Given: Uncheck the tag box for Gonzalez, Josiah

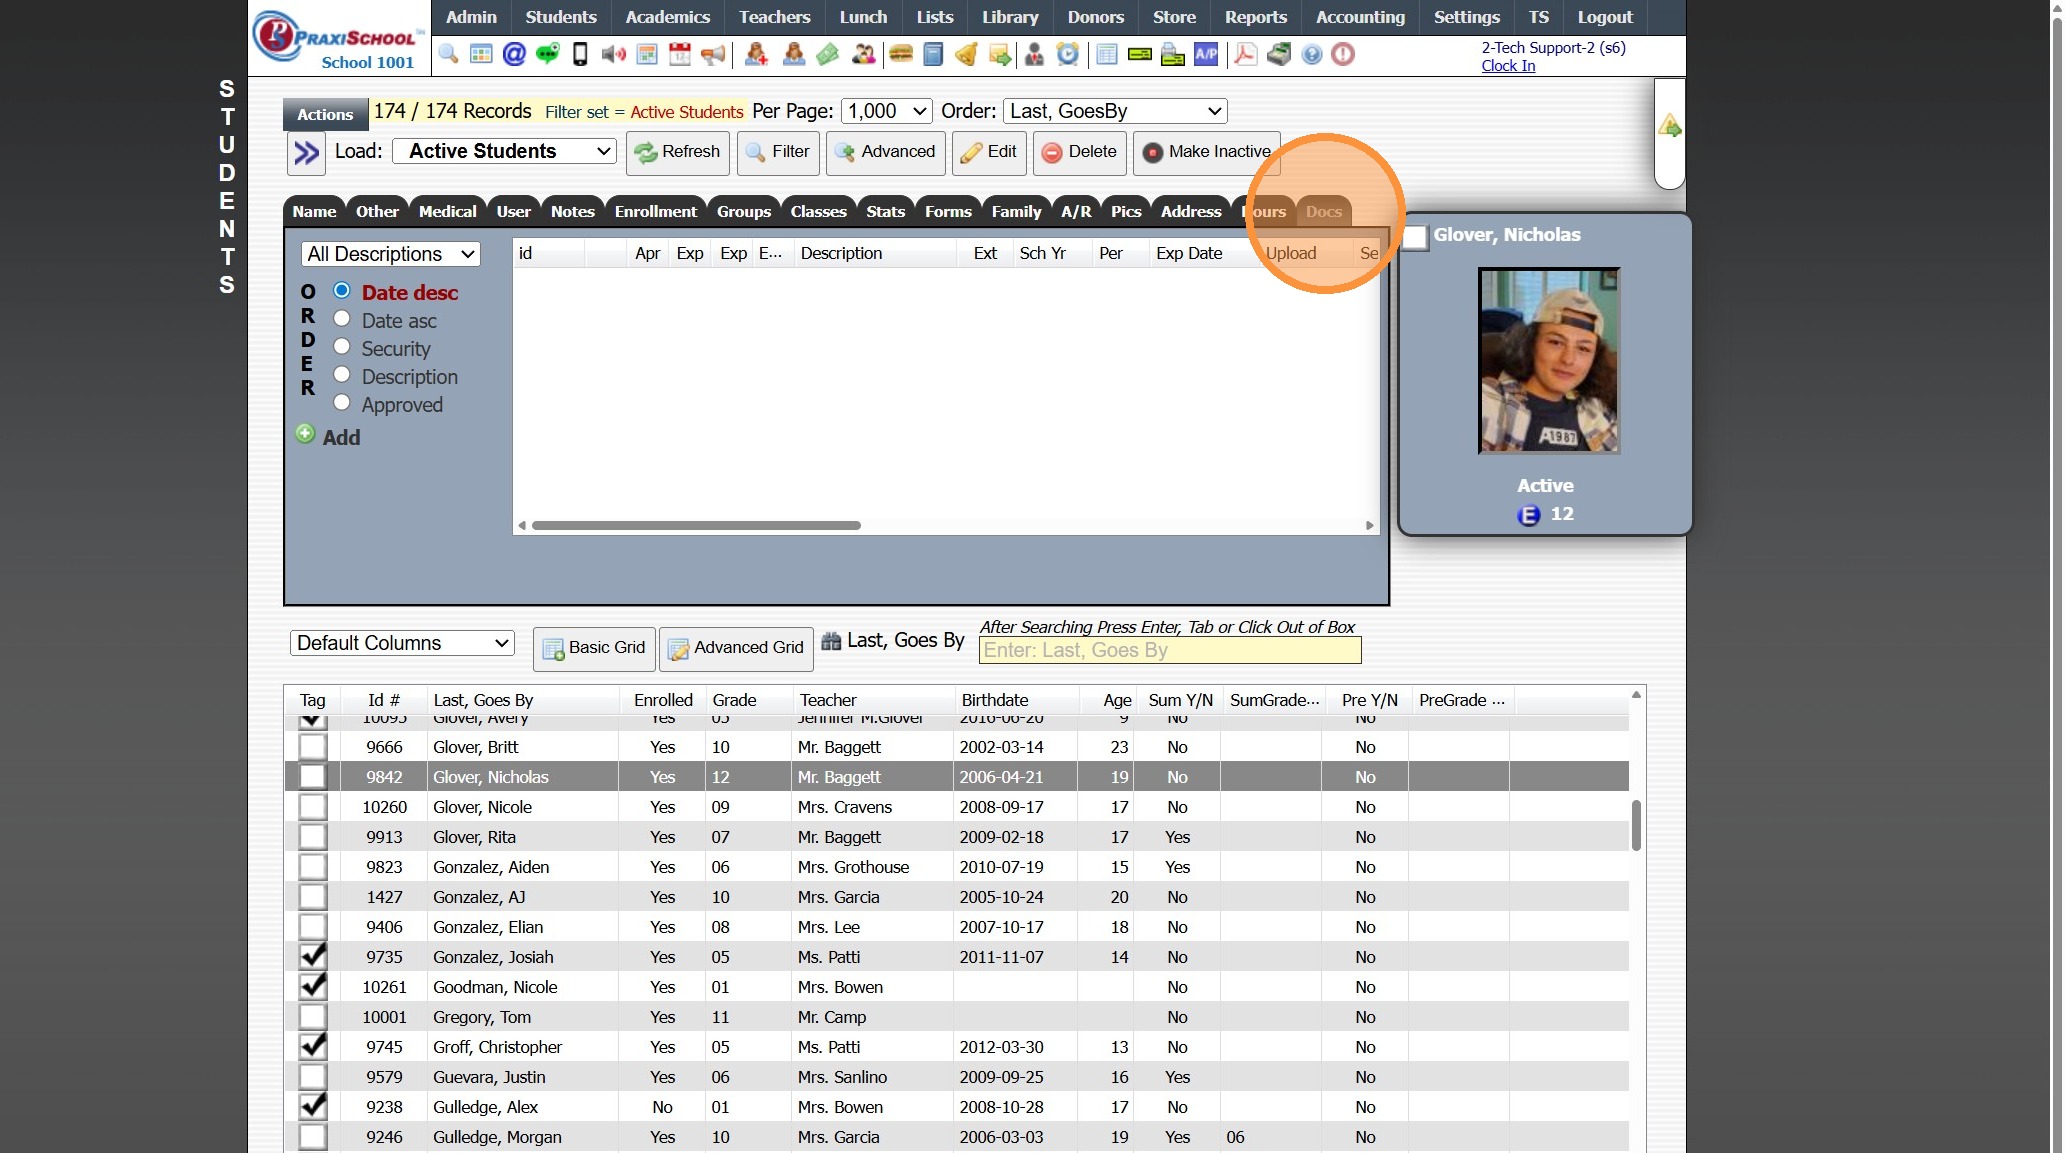Looking at the screenshot, I should point(313,957).
